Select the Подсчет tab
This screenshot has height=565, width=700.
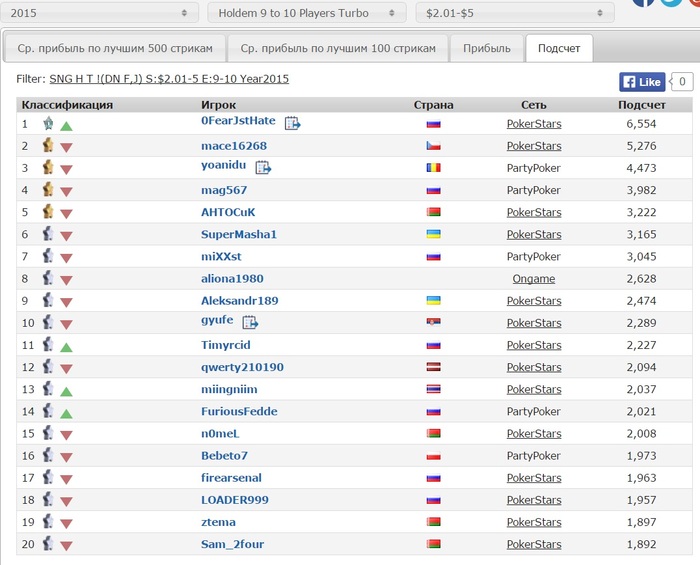click(559, 48)
